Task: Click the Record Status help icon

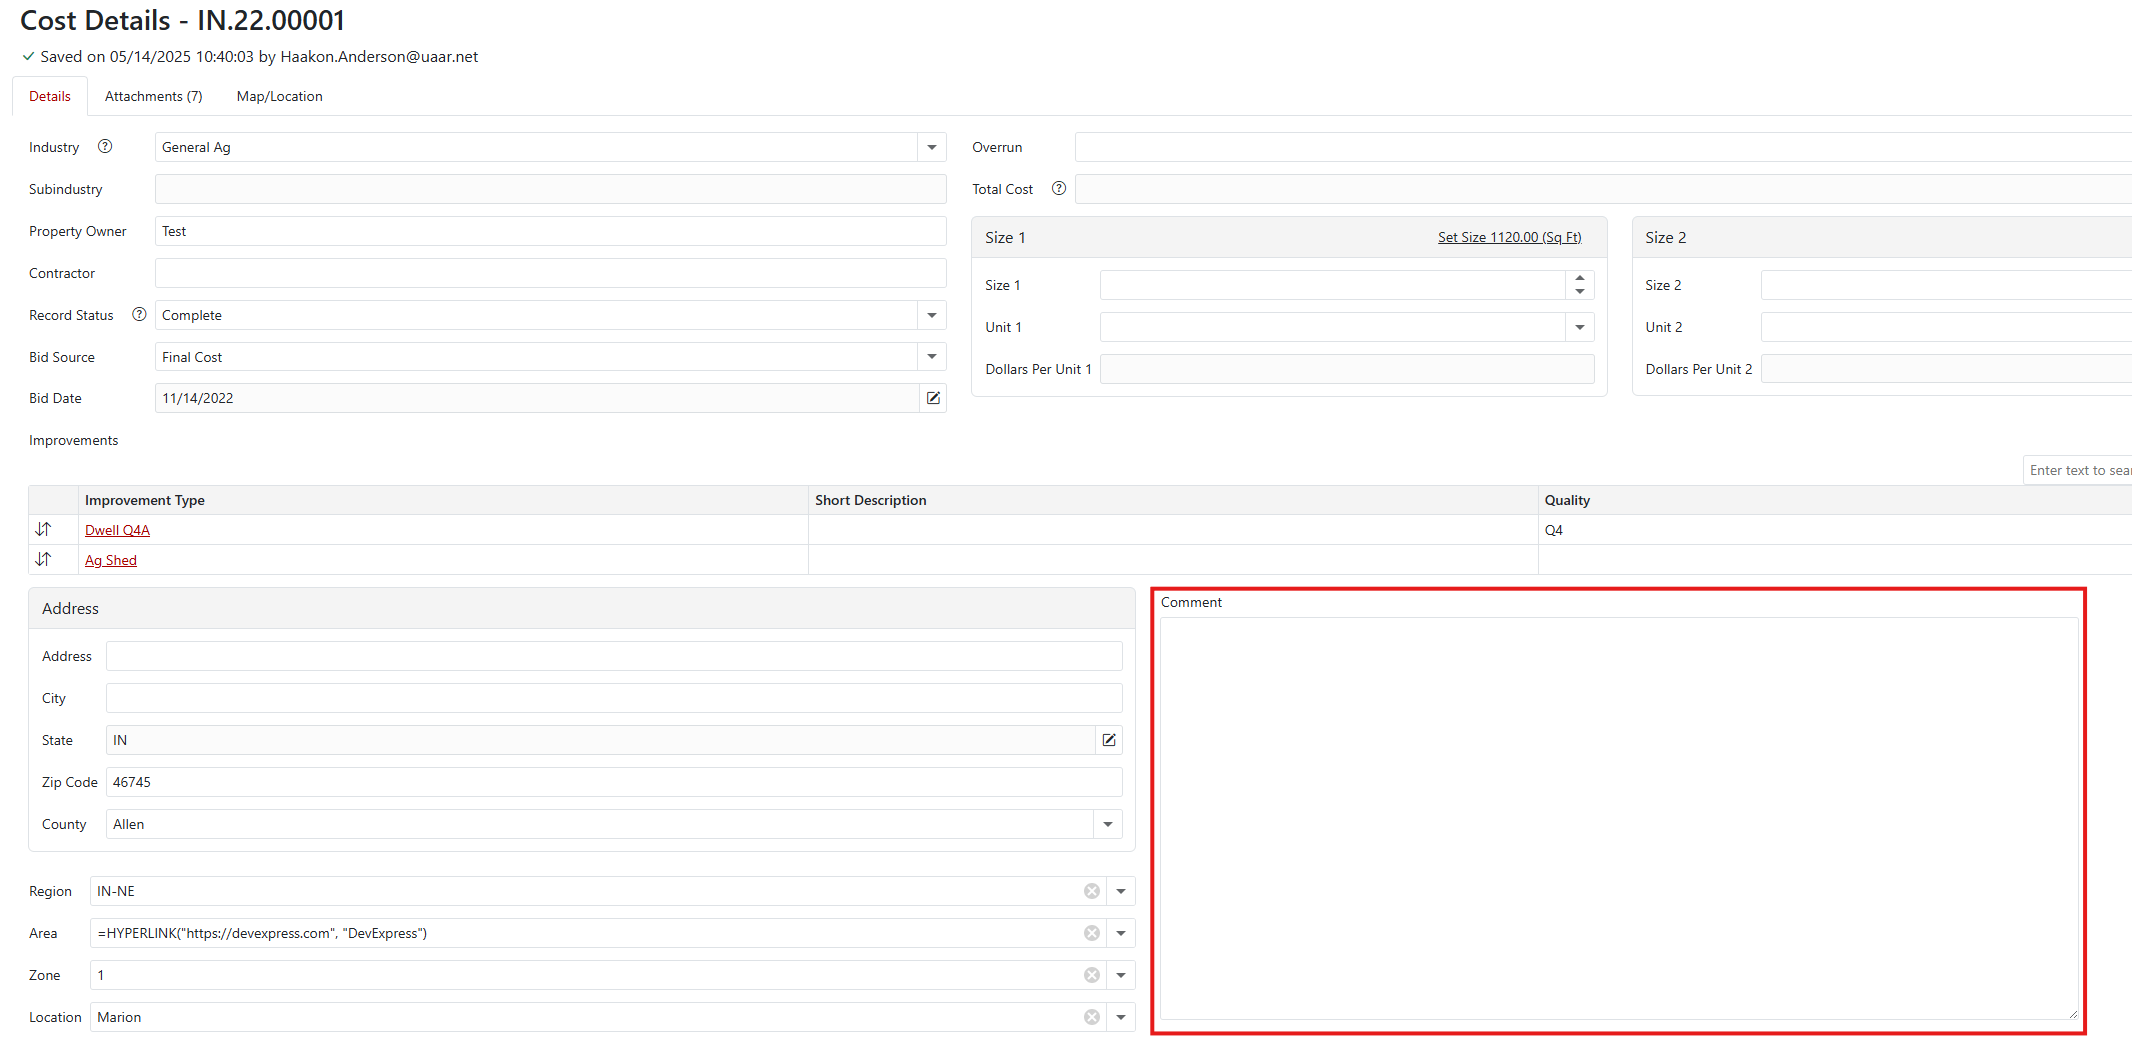Action: (139, 315)
